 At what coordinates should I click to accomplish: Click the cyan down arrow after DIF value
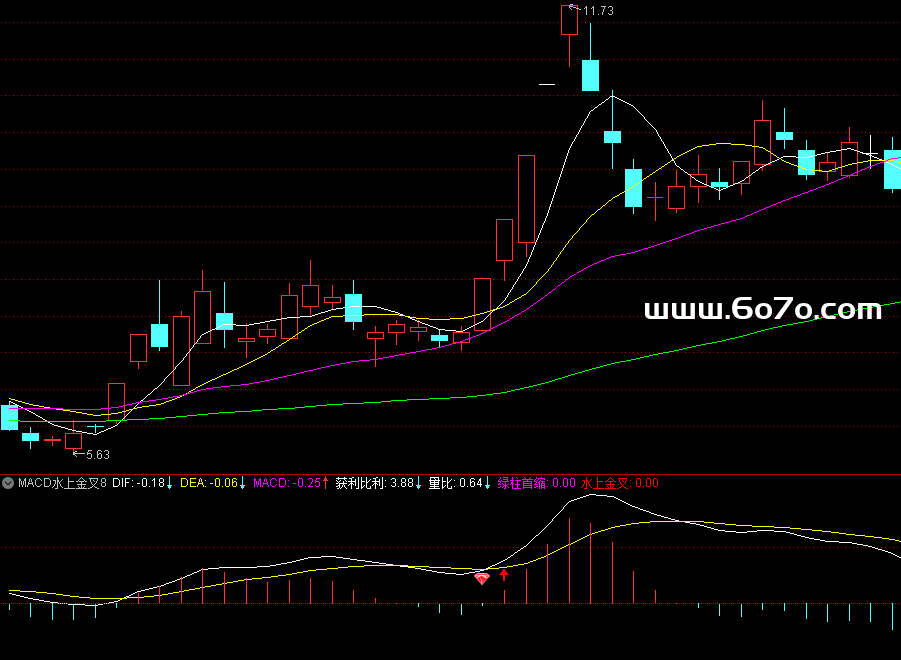click(x=170, y=483)
